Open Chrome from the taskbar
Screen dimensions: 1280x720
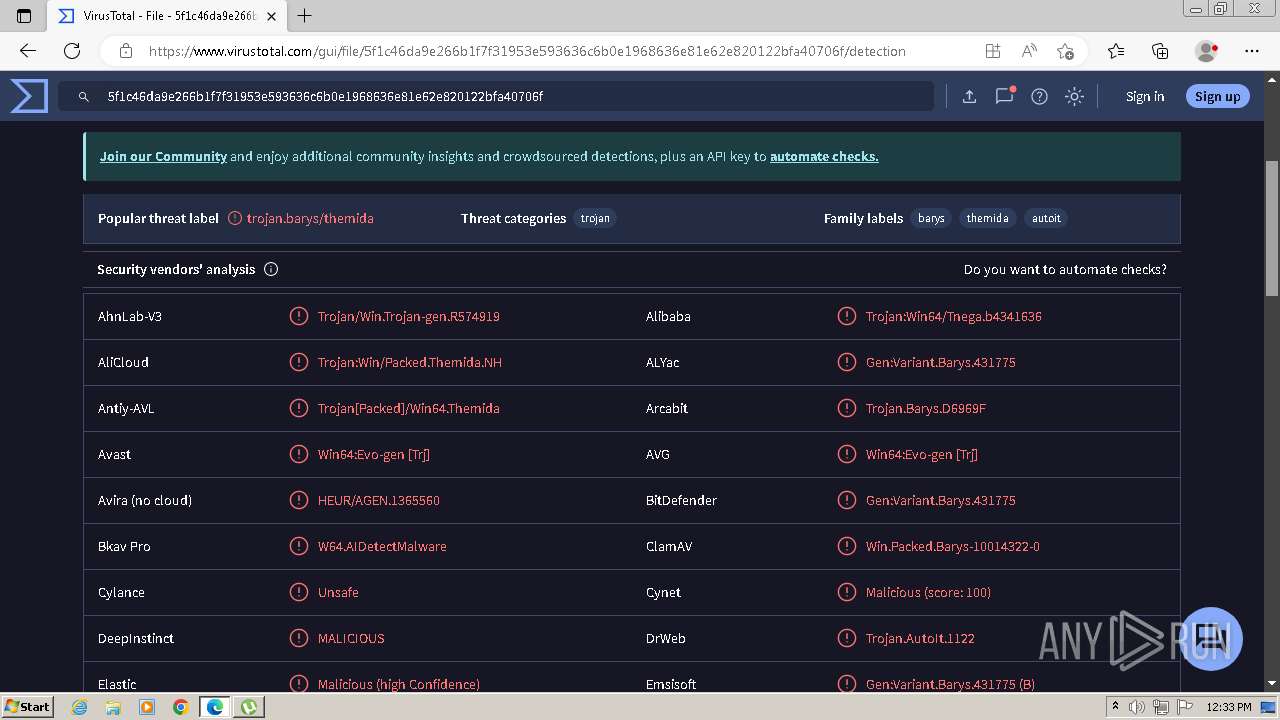pos(180,707)
